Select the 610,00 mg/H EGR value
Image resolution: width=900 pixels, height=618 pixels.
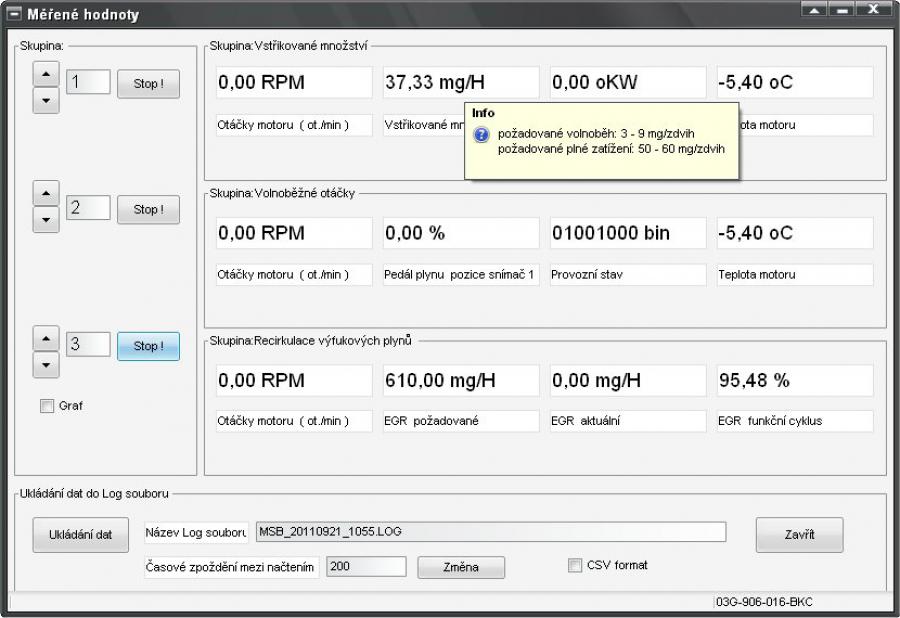(461, 380)
